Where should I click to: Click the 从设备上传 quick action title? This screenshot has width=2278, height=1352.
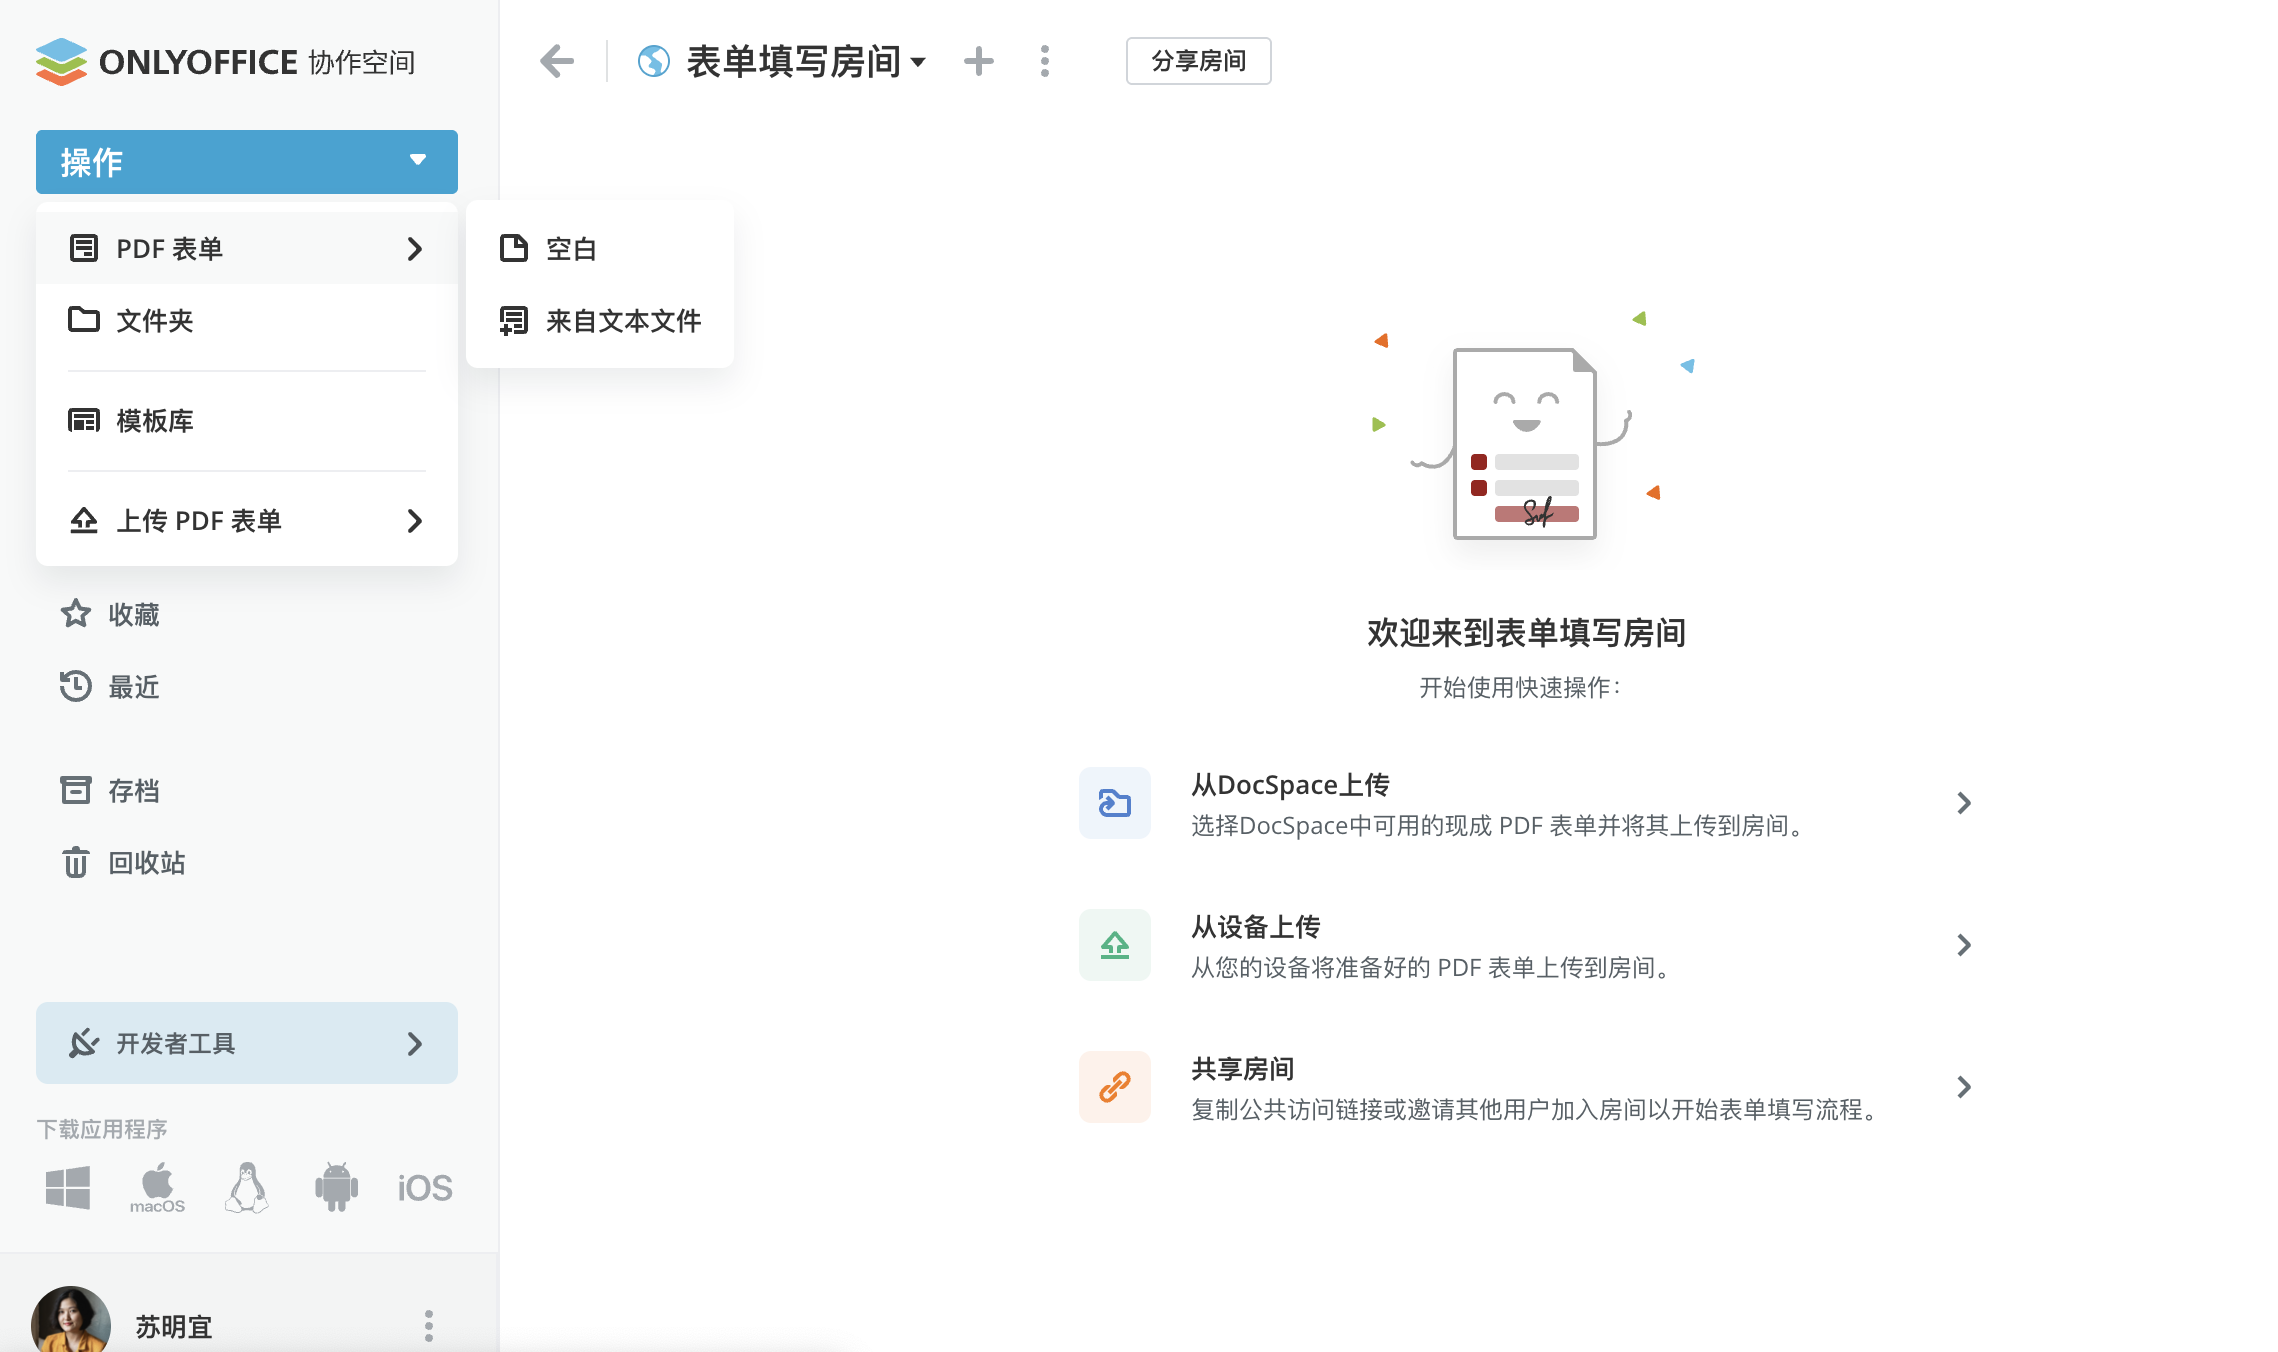pyautogui.click(x=1255, y=927)
